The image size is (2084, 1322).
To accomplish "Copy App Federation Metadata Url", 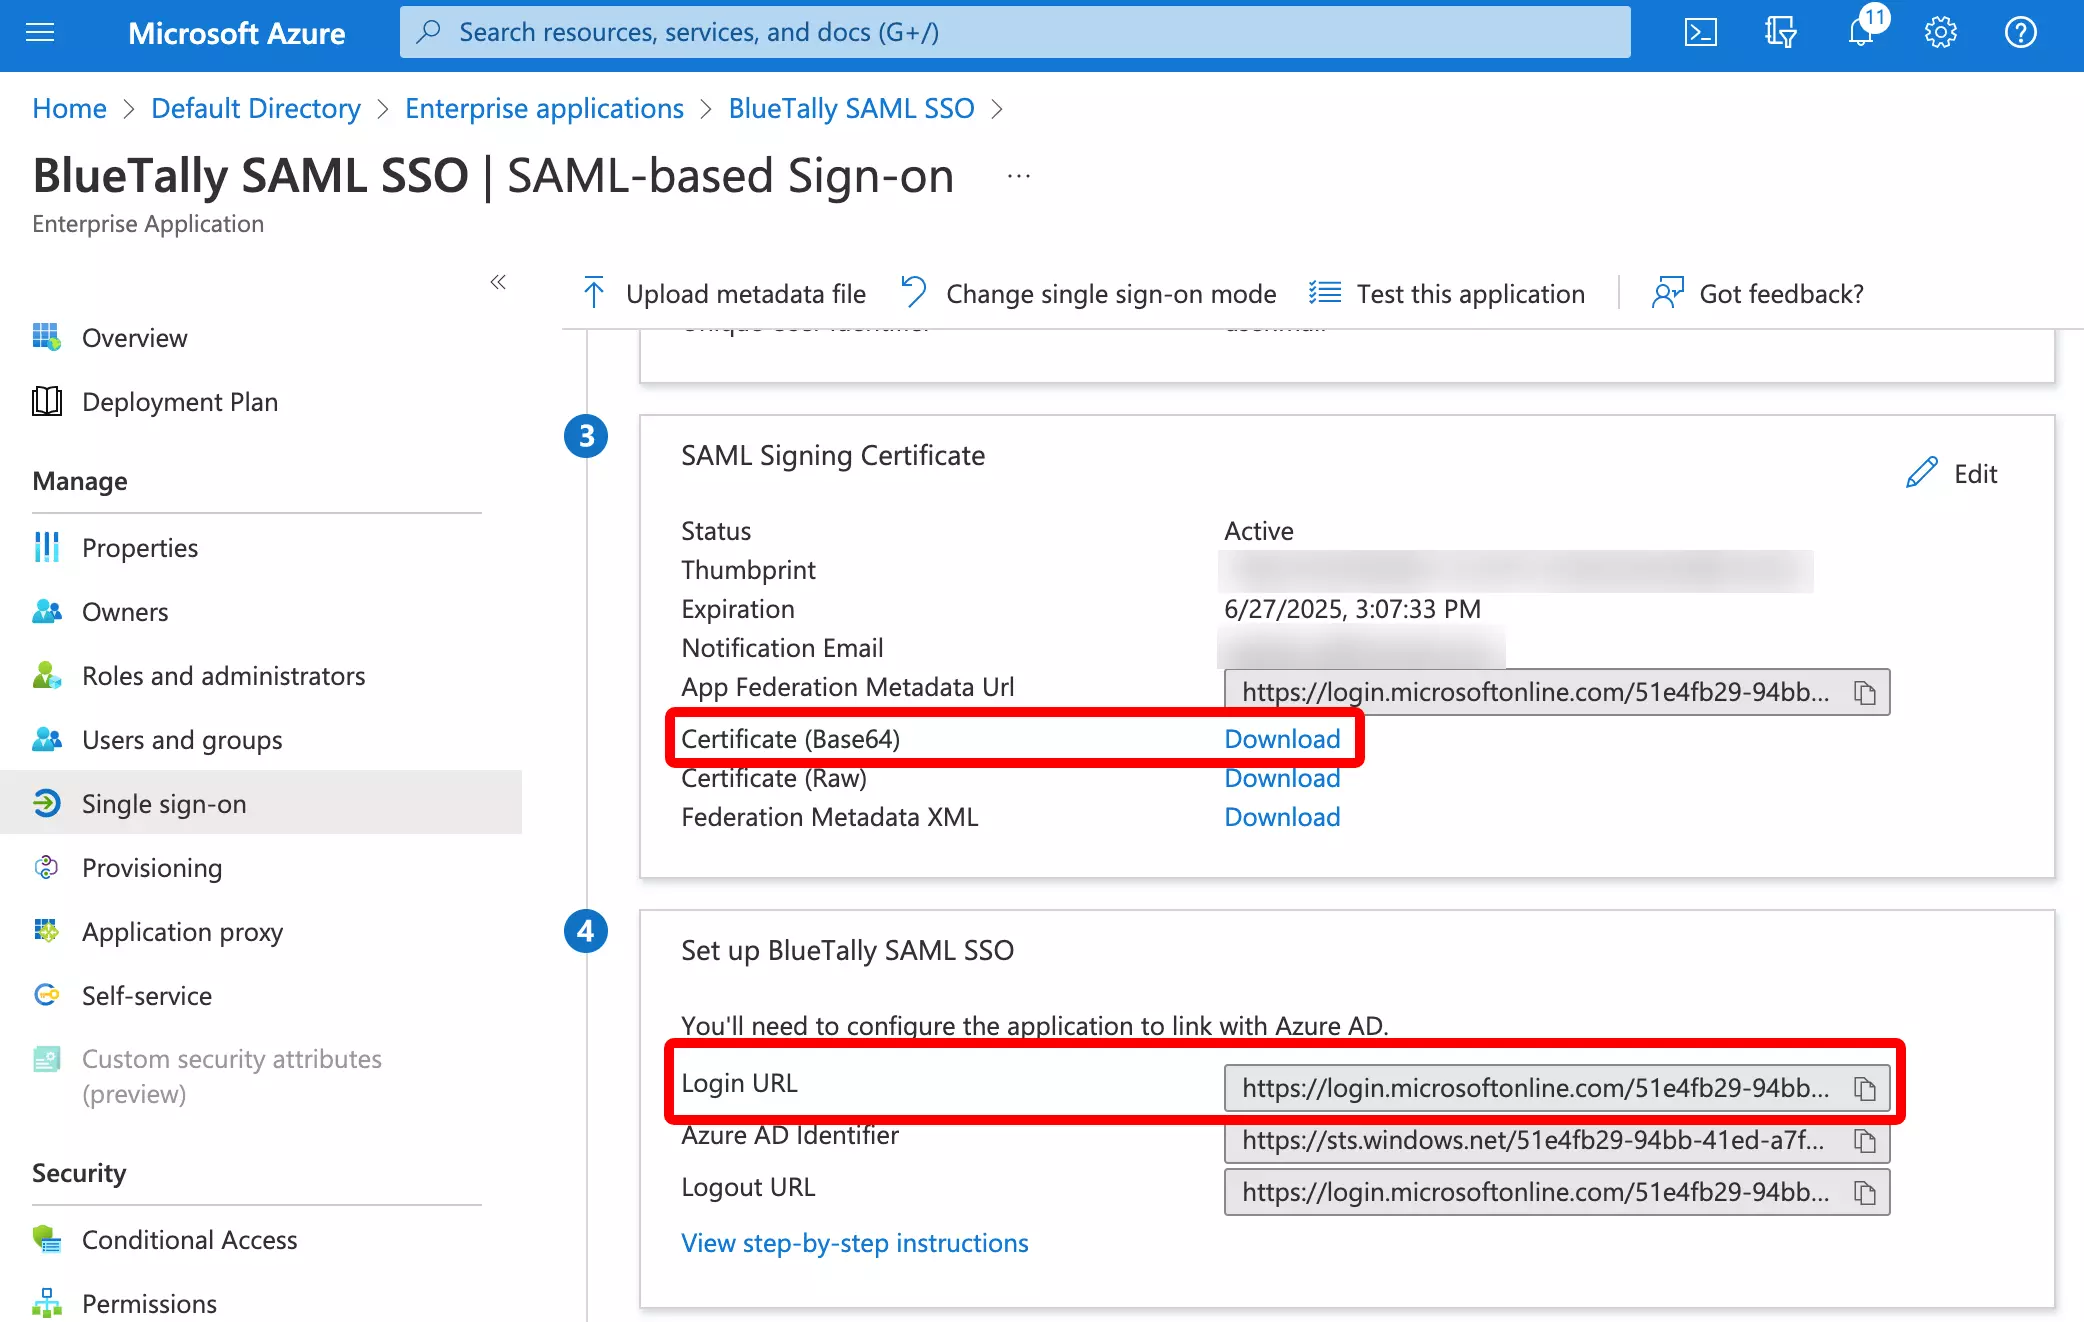I will tap(1865, 692).
